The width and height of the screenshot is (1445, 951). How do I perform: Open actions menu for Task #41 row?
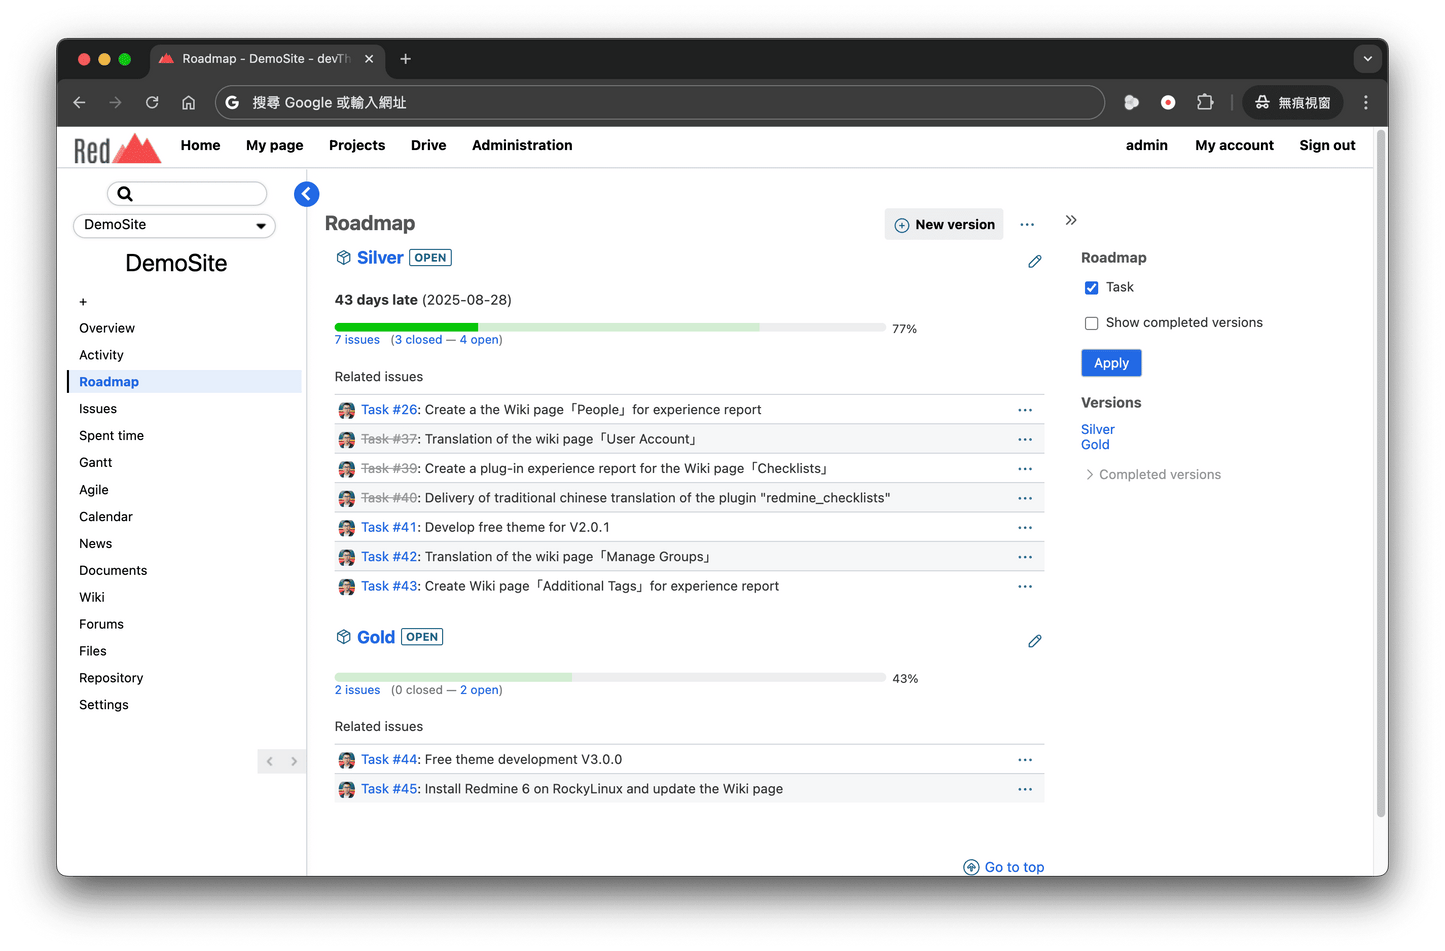pos(1024,528)
